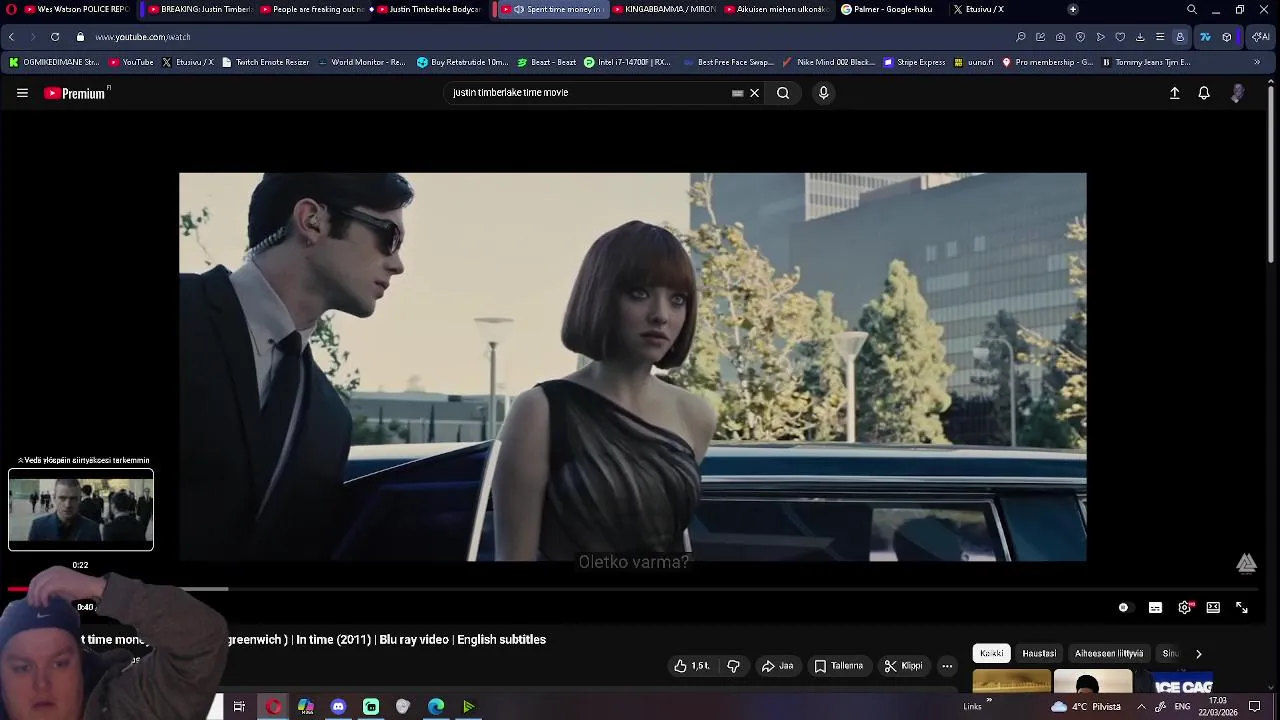Open OGMIKEDIMANE bookmark
The image size is (1280, 720).
[55, 62]
